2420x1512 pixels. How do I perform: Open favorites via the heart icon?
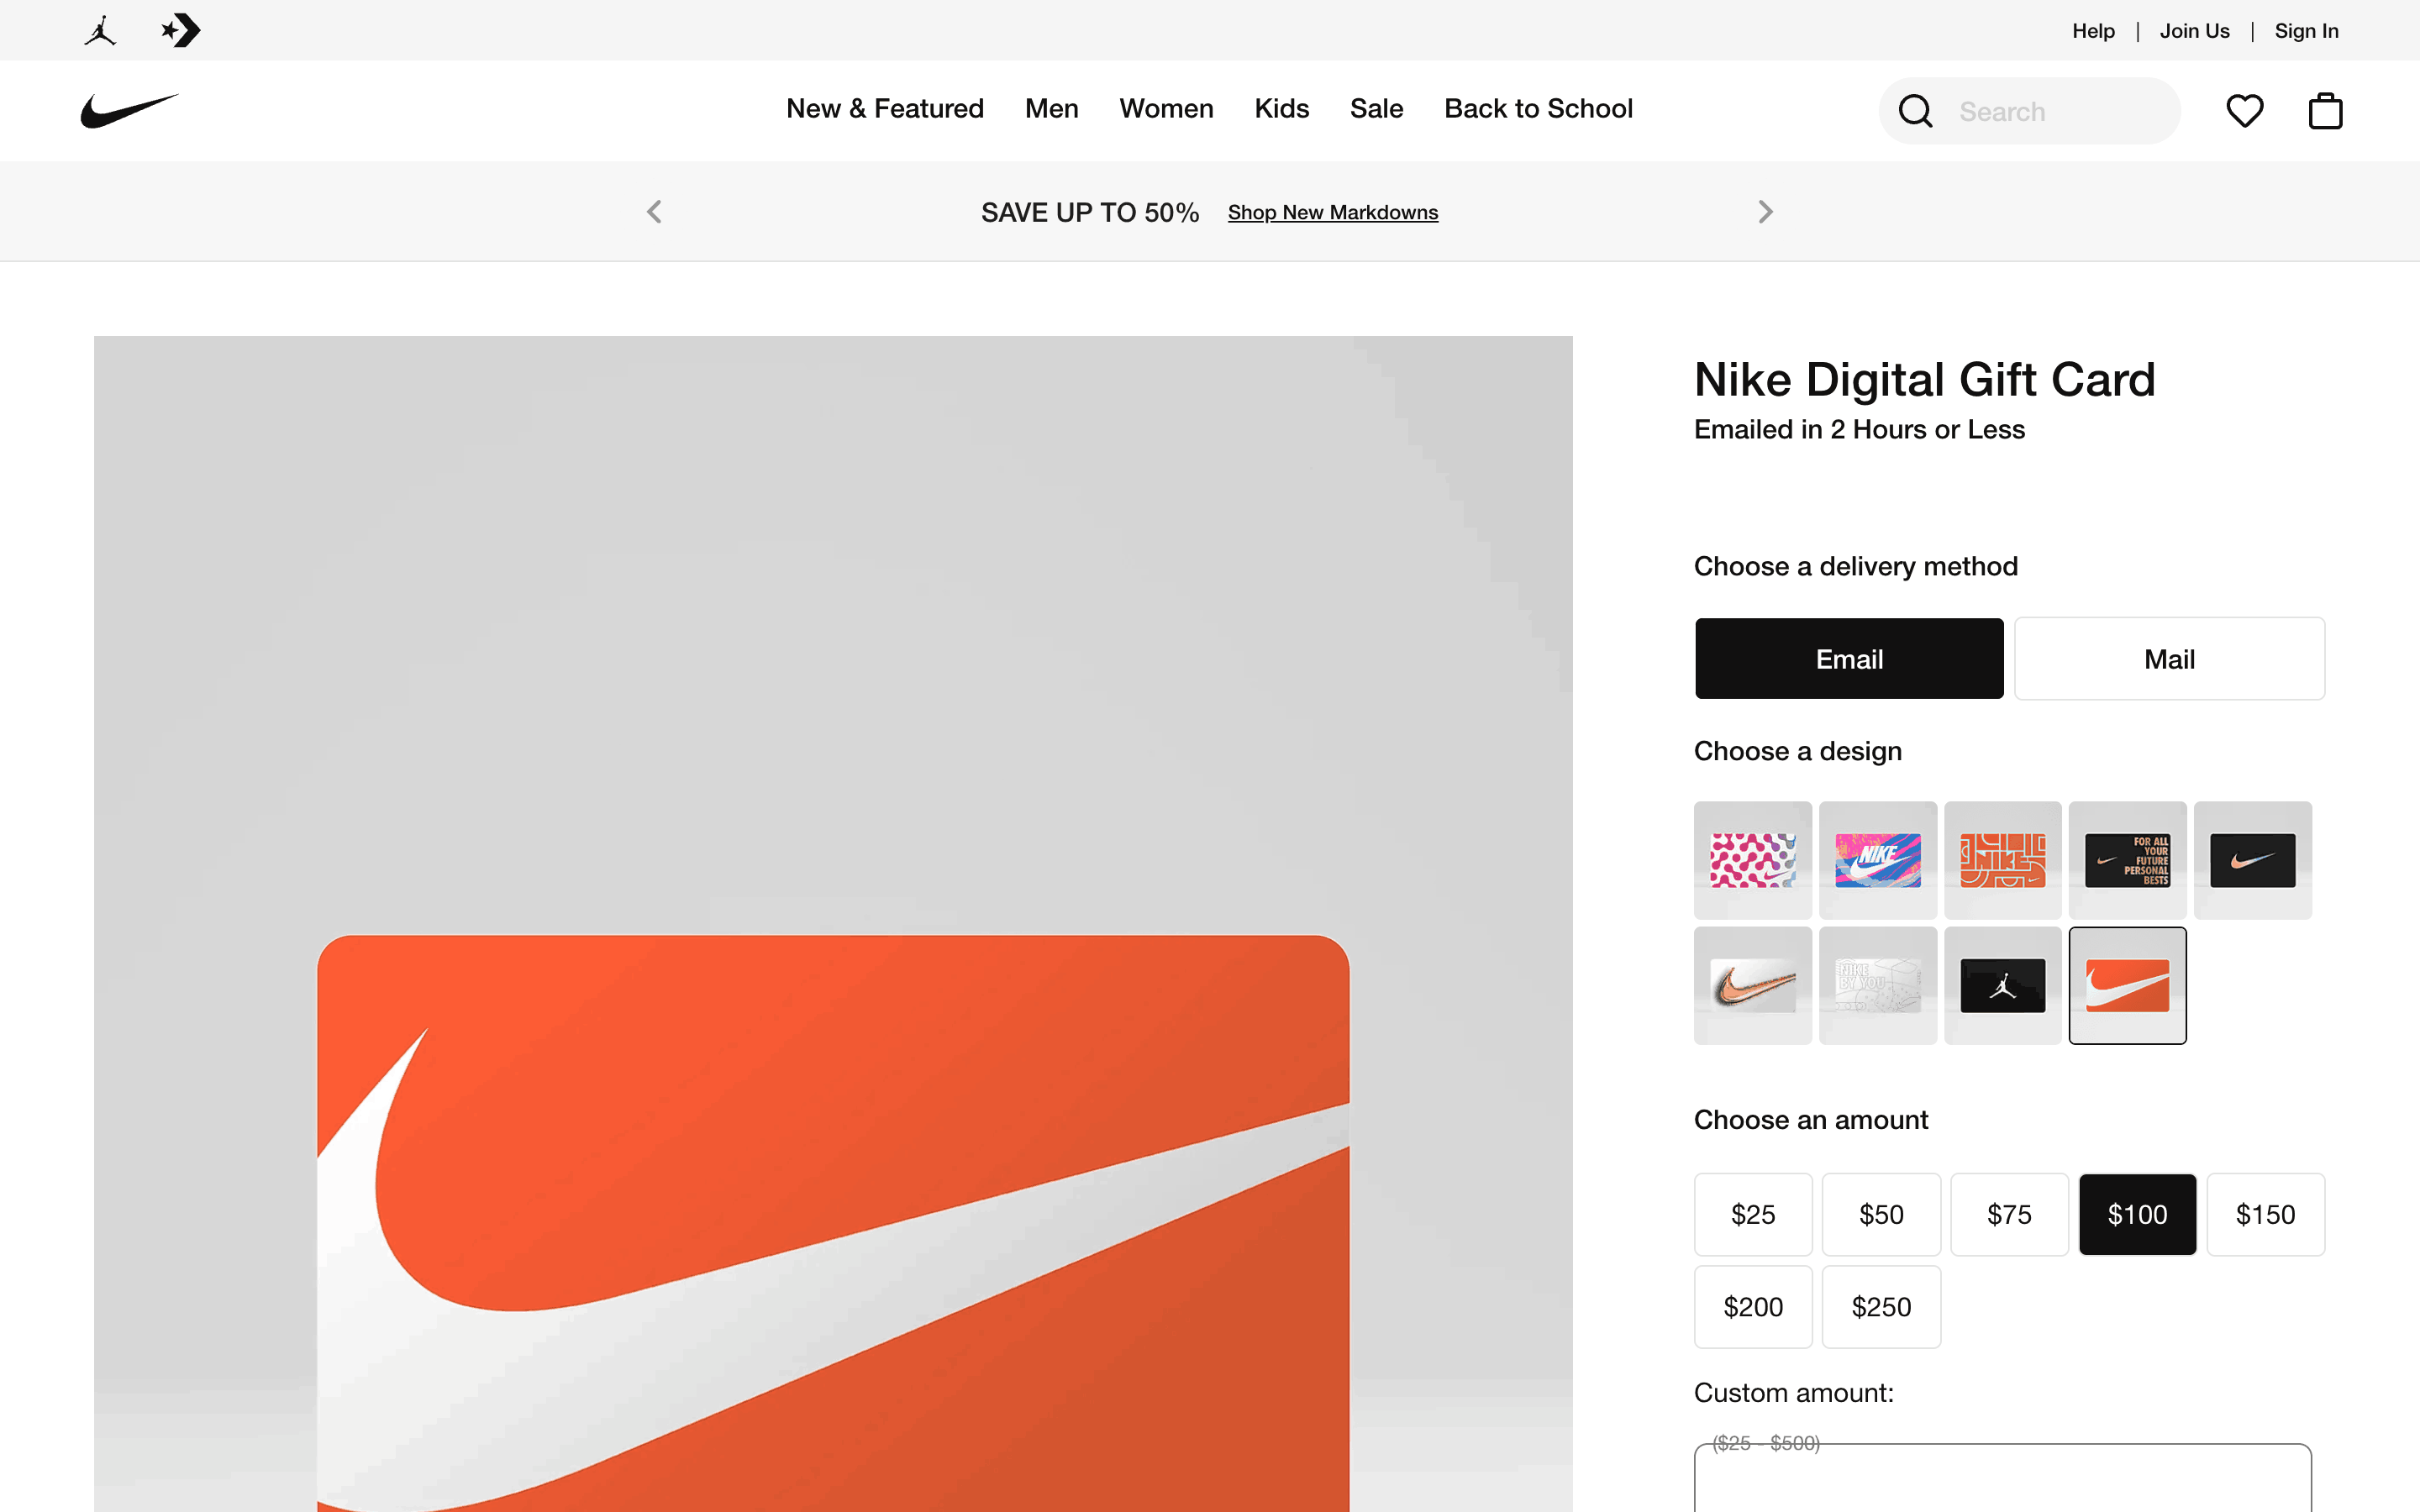(x=2244, y=111)
